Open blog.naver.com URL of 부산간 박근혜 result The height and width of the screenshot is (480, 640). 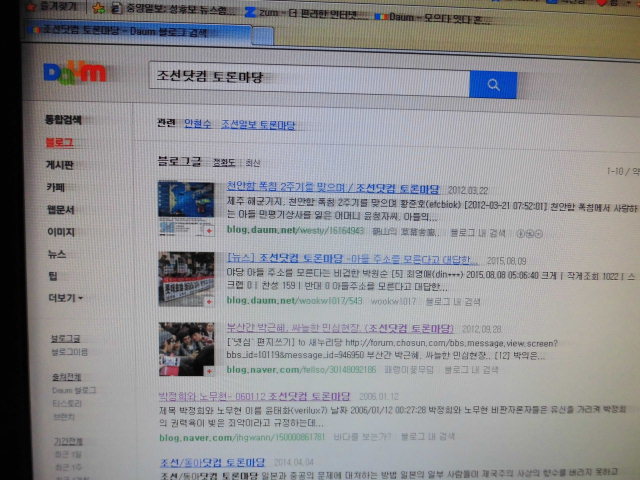click(301, 370)
